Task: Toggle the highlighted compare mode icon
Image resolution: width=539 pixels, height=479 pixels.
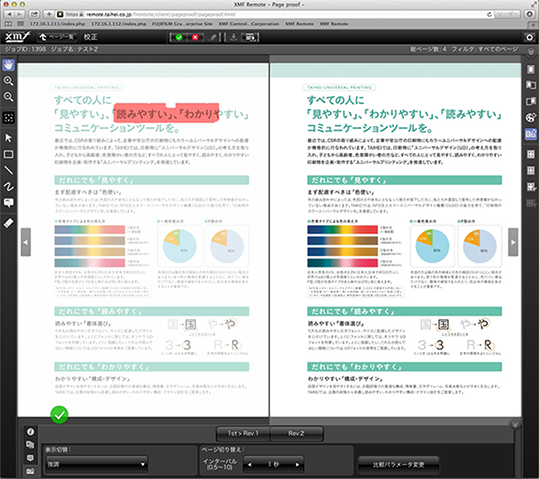Action: click(x=531, y=134)
